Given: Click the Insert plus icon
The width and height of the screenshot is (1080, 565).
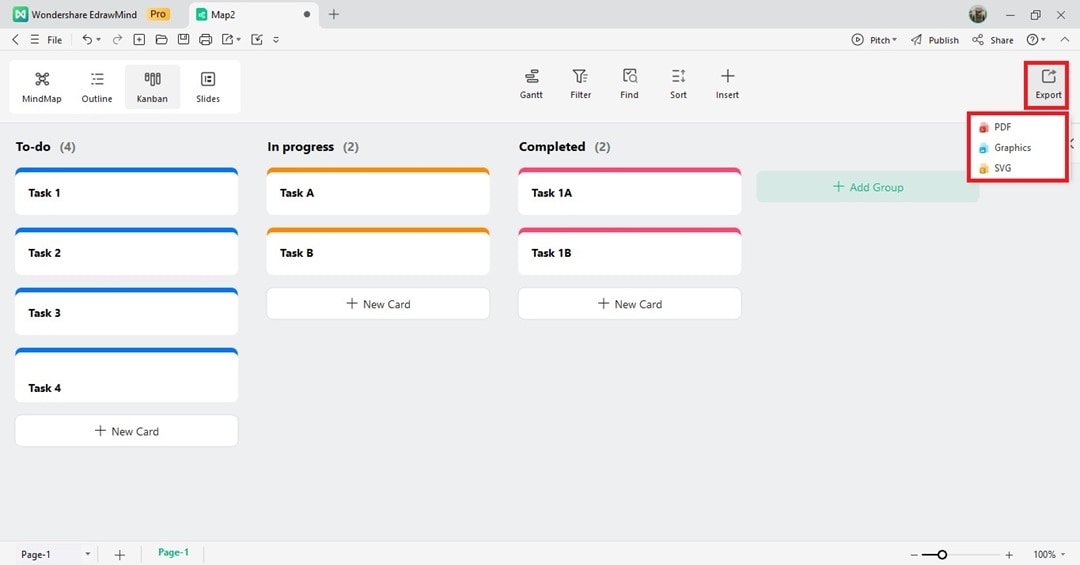Looking at the screenshot, I should [727, 83].
